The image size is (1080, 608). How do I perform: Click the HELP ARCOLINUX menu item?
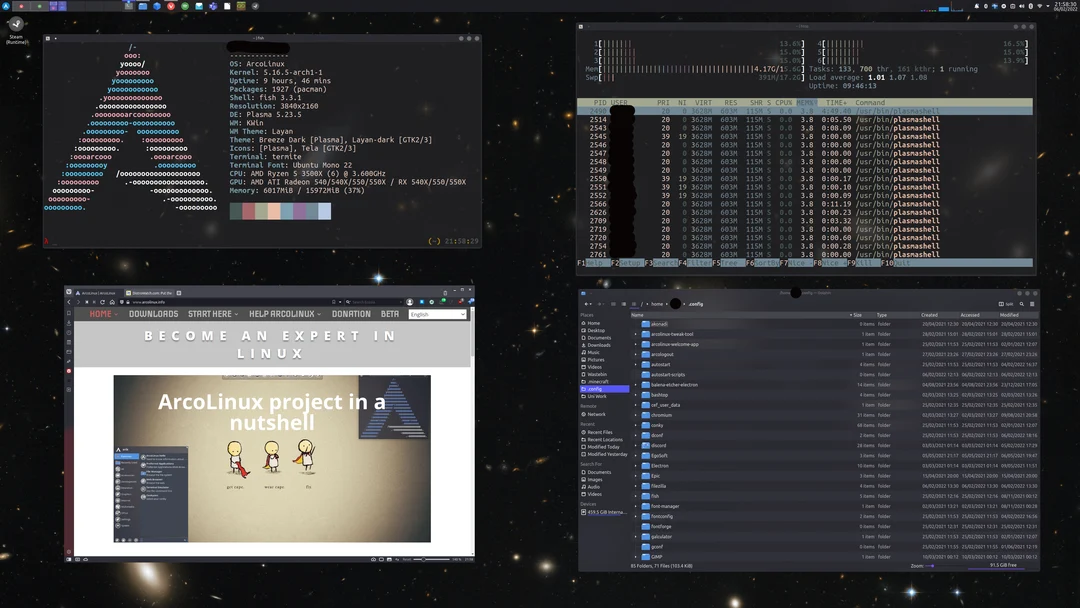[x=283, y=313]
